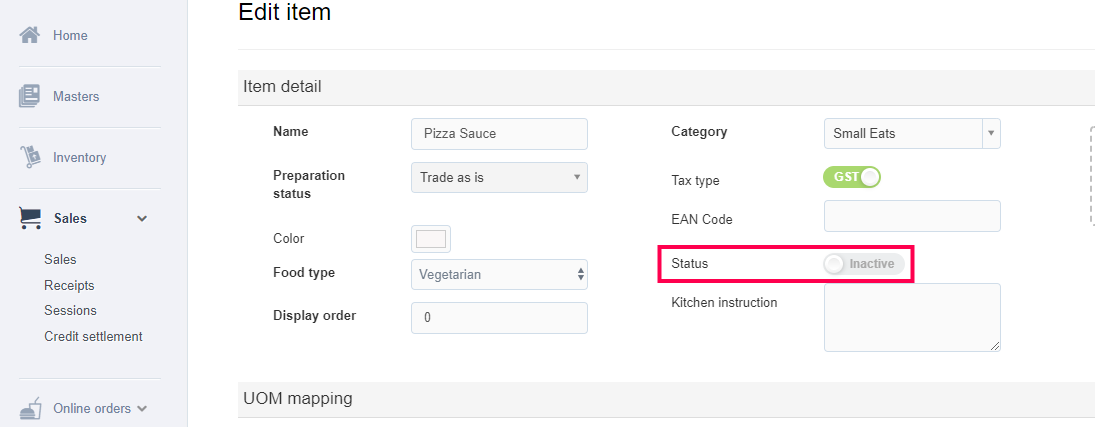This screenshot has height=427, width=1095.
Task: Open the Preparation status dropdown
Action: (x=499, y=177)
